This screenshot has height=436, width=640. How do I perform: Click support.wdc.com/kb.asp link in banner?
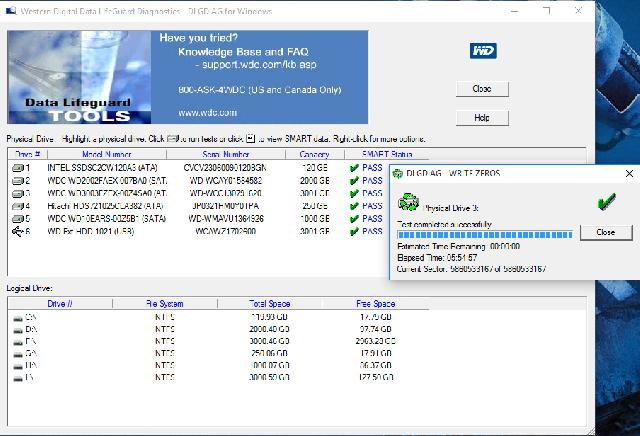(x=259, y=65)
